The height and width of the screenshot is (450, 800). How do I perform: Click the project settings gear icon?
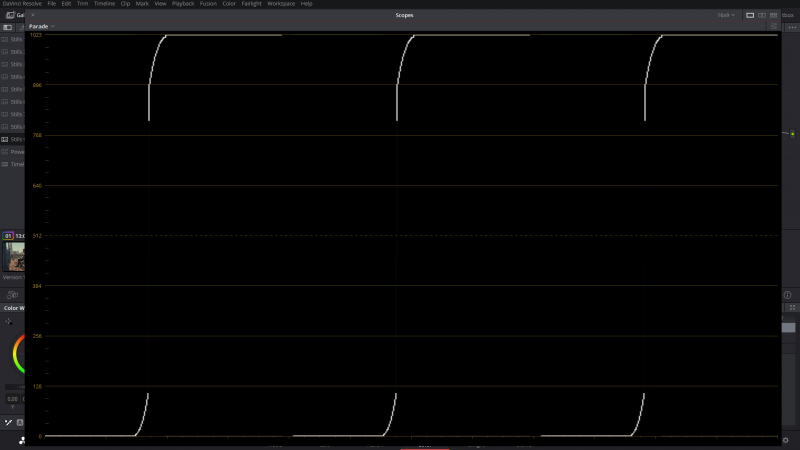point(786,439)
